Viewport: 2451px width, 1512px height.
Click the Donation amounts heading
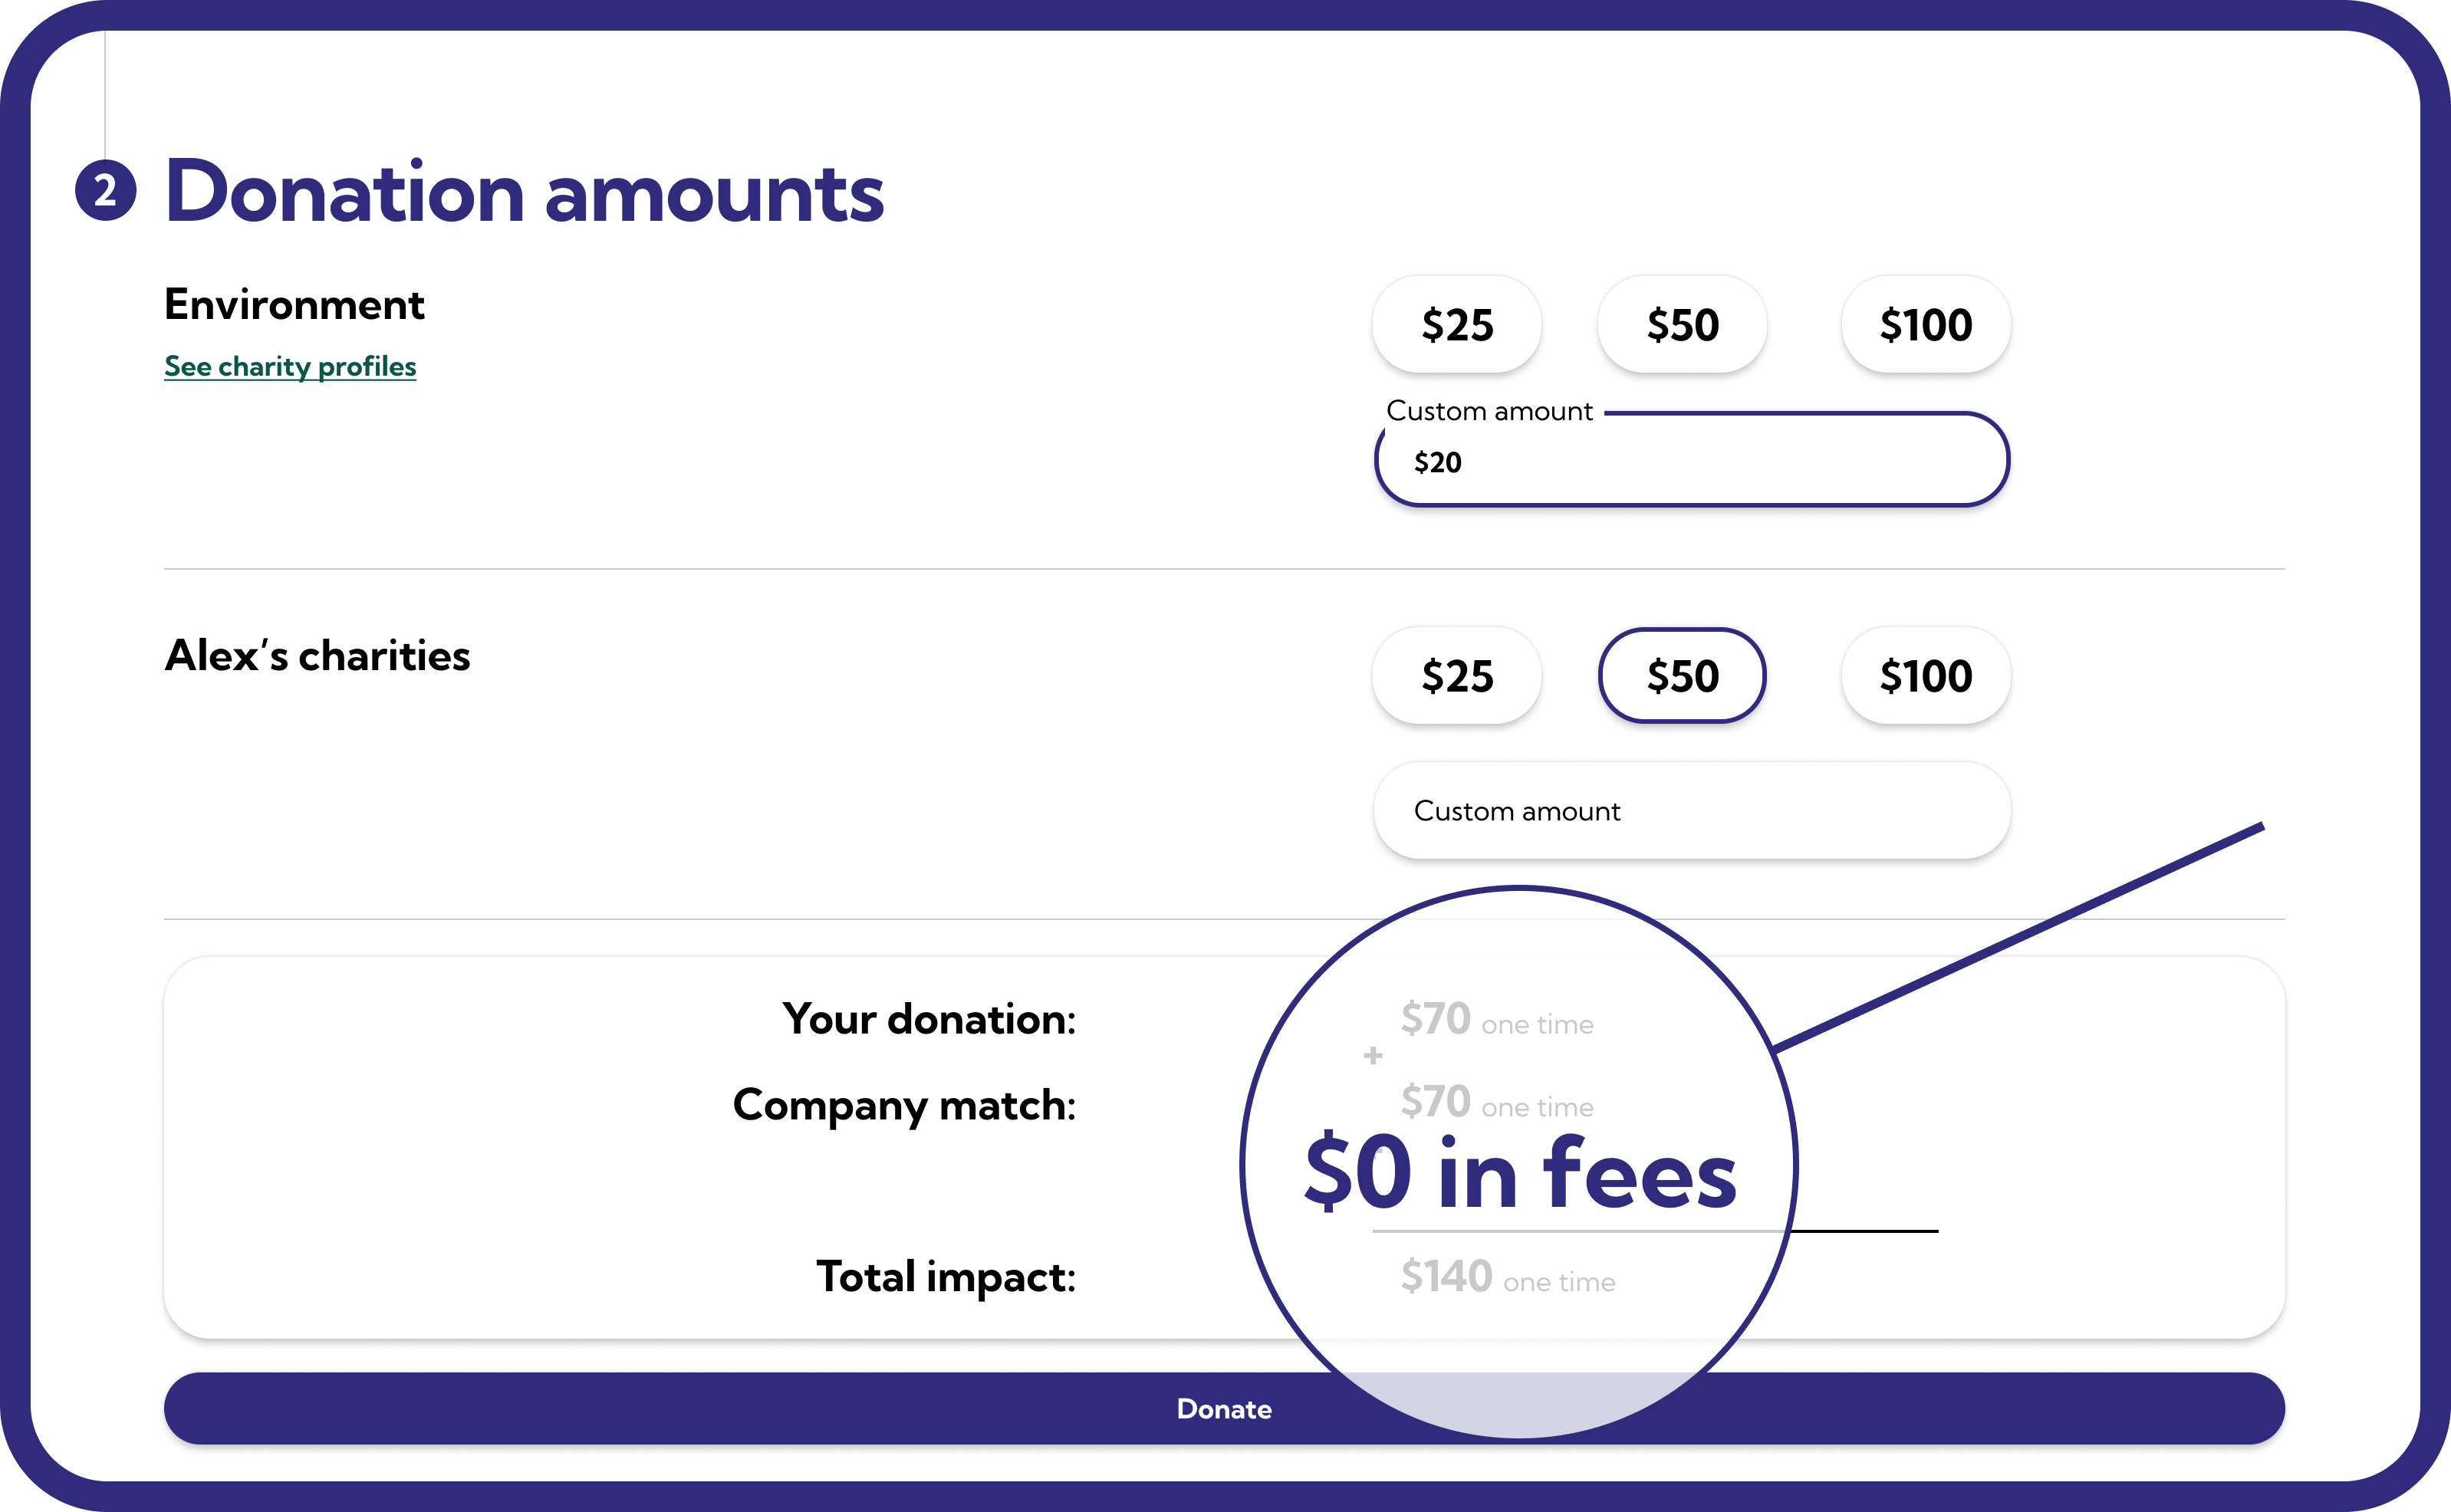pos(524,192)
